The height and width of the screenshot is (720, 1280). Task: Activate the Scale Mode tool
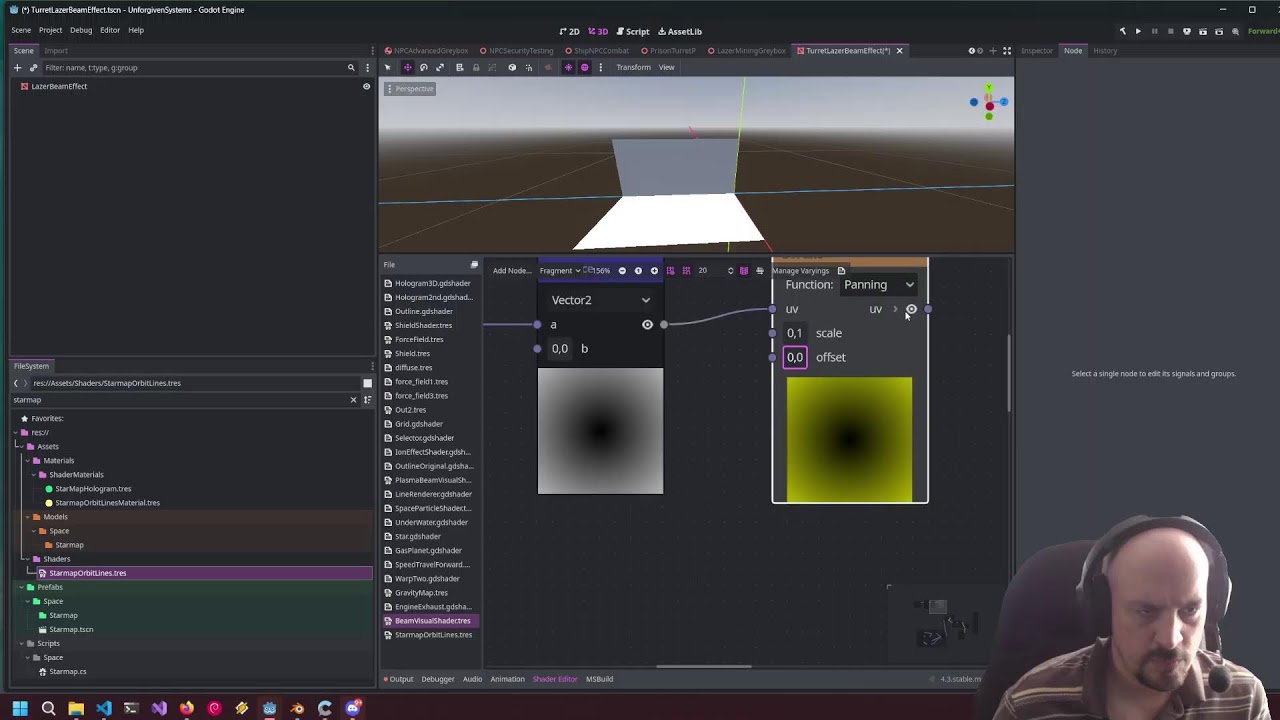(x=440, y=67)
